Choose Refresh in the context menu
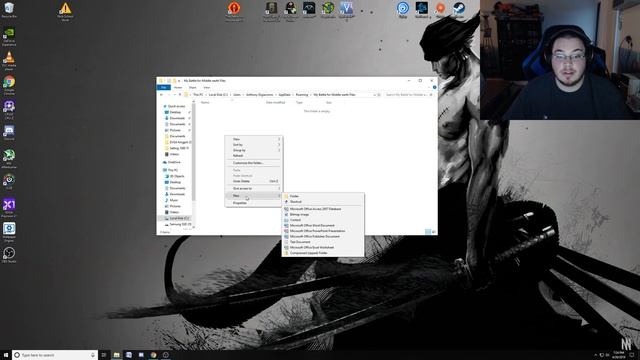 (253, 156)
